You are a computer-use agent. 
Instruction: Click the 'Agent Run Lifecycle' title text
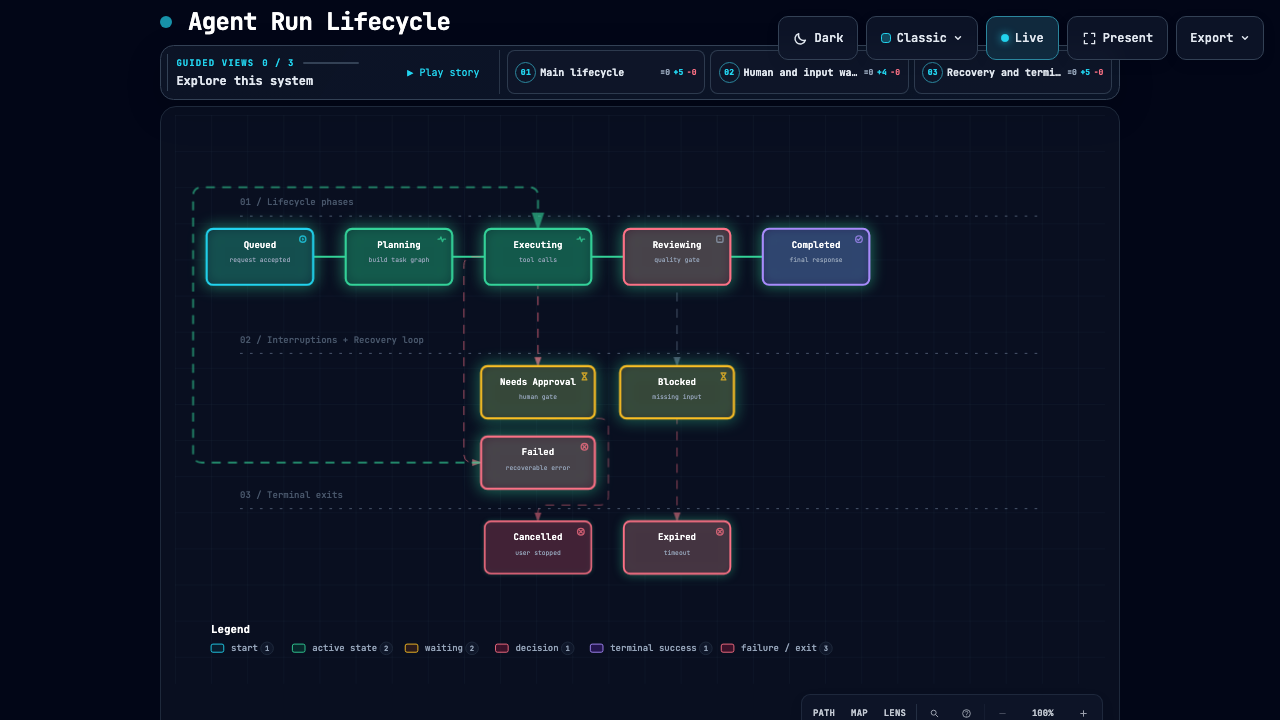tap(319, 22)
